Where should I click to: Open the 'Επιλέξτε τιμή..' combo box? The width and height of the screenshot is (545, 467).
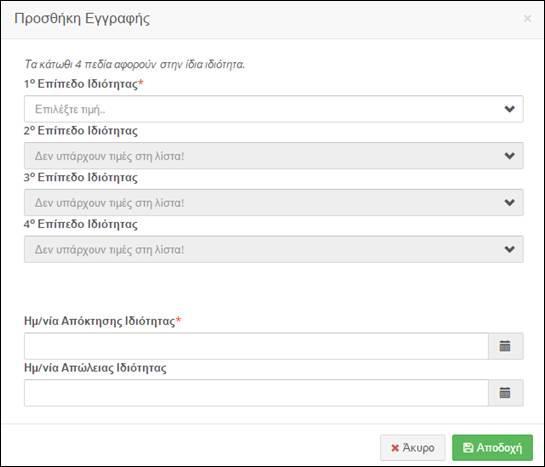(x=274, y=109)
